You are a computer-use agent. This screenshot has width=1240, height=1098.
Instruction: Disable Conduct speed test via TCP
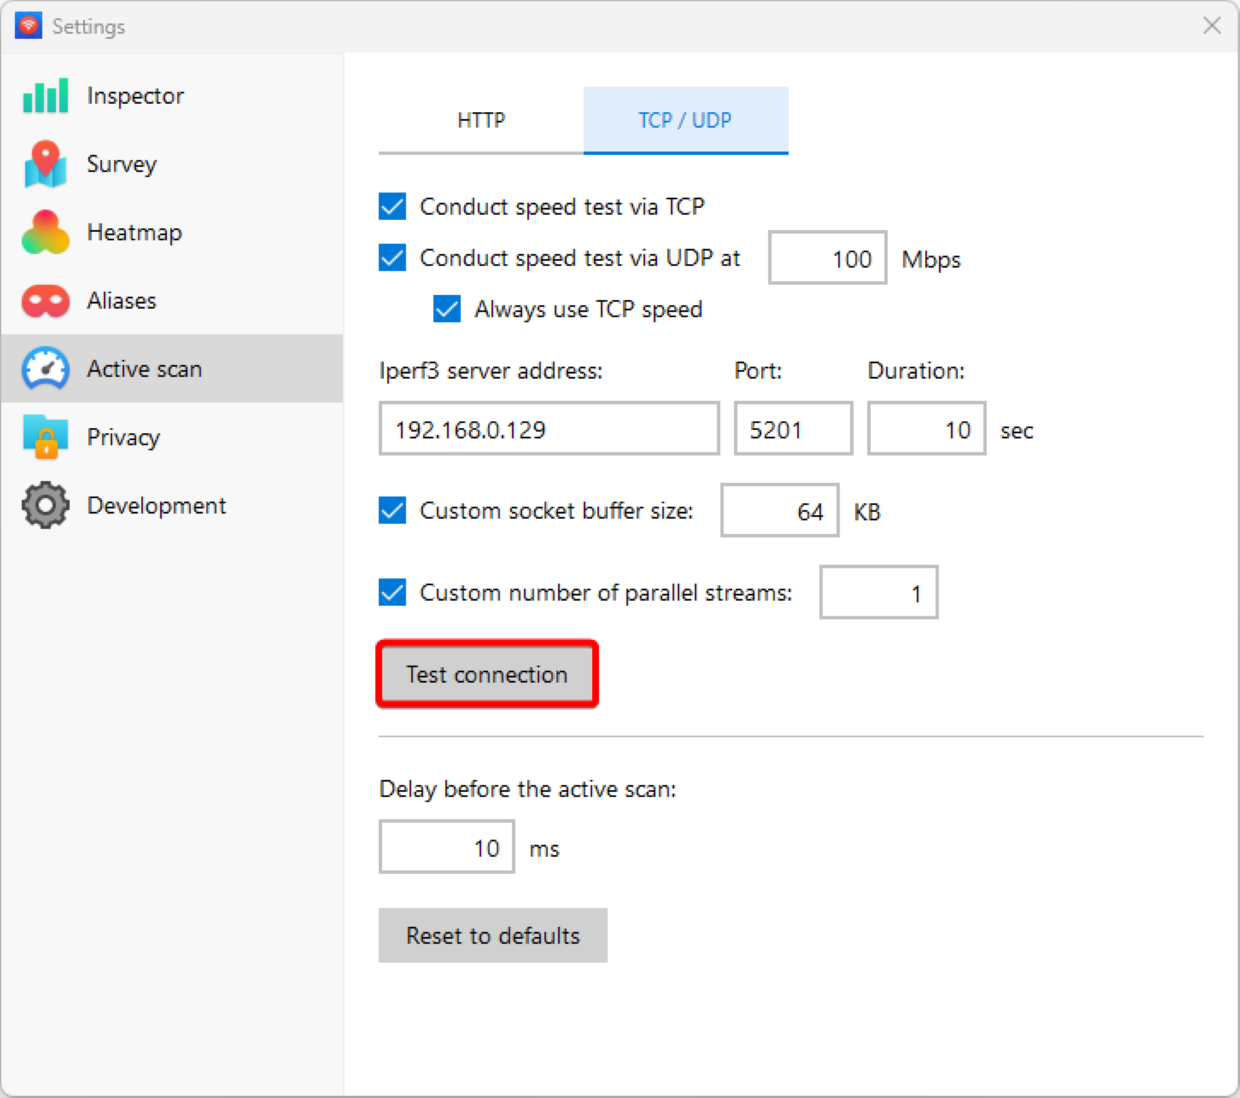(x=393, y=207)
